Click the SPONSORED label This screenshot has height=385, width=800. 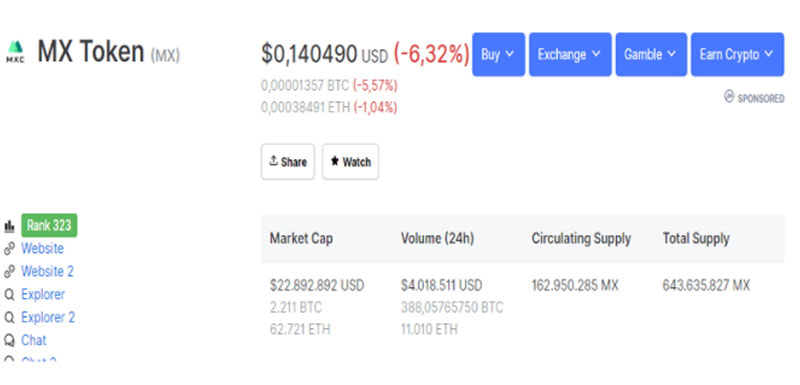761,98
